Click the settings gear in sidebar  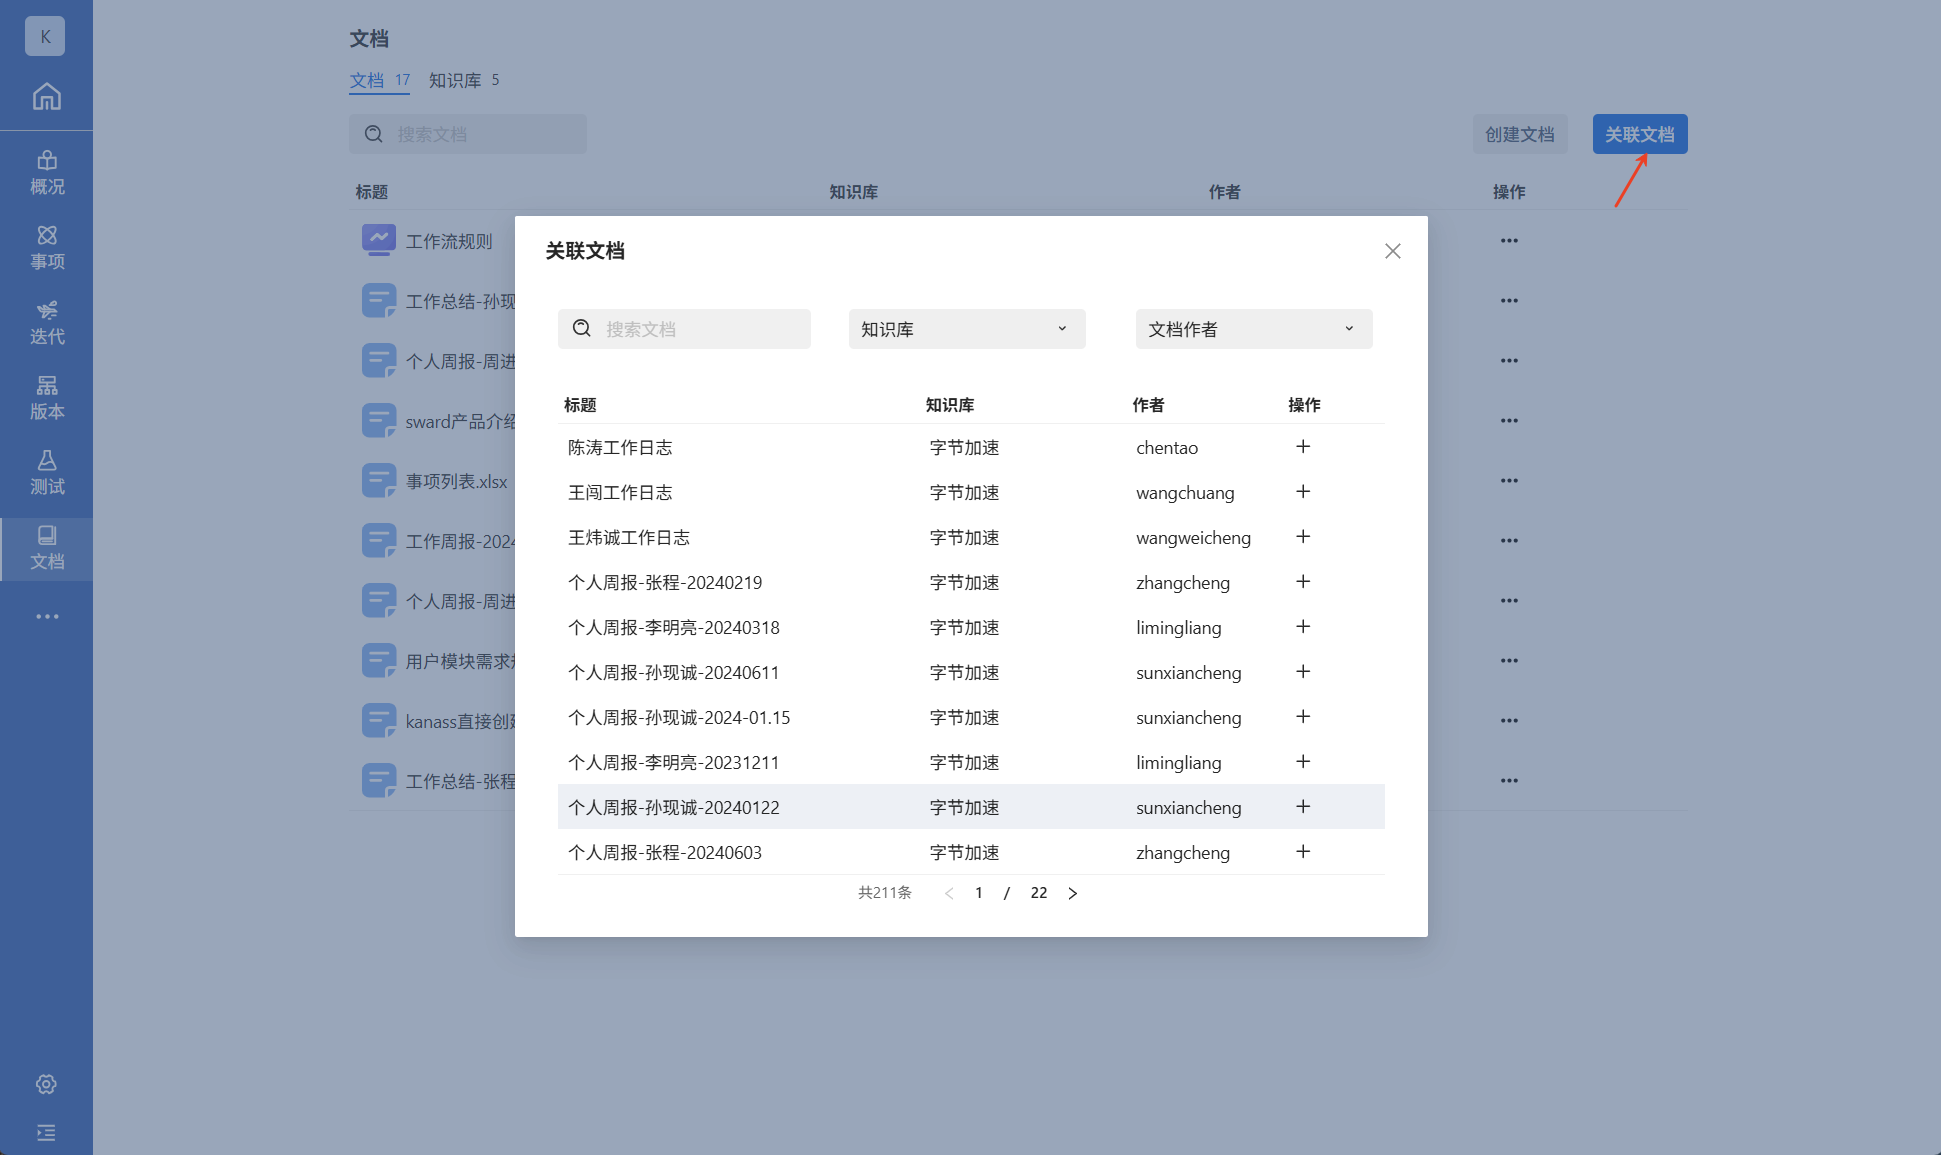46,1084
